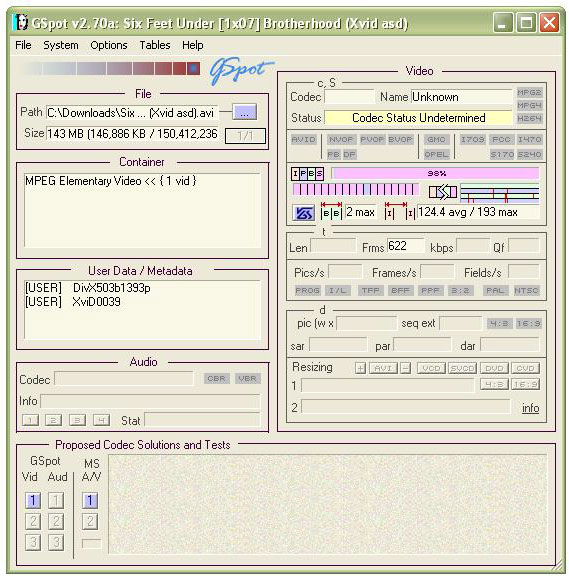Image resolution: width=569 pixels, height=580 pixels.
Task: Click the Resizing plus button
Action: tap(360, 368)
